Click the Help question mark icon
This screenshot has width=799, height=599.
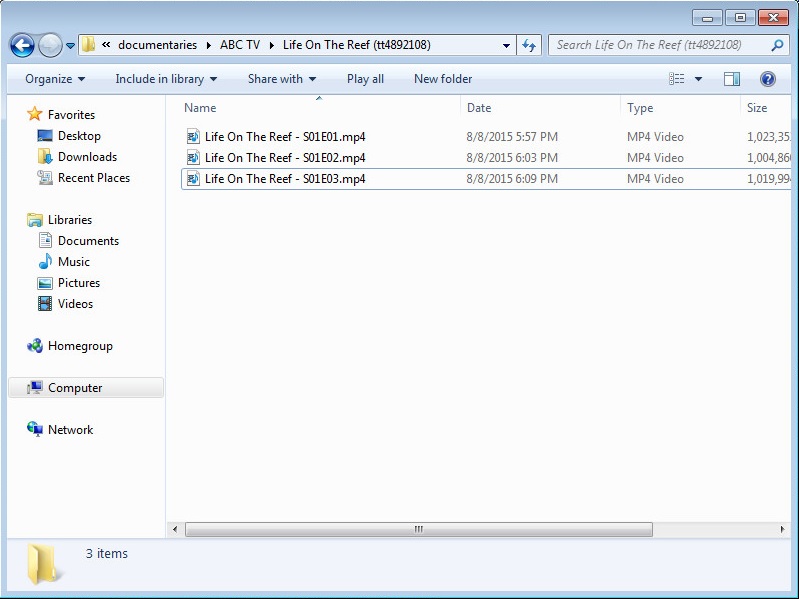click(x=767, y=79)
